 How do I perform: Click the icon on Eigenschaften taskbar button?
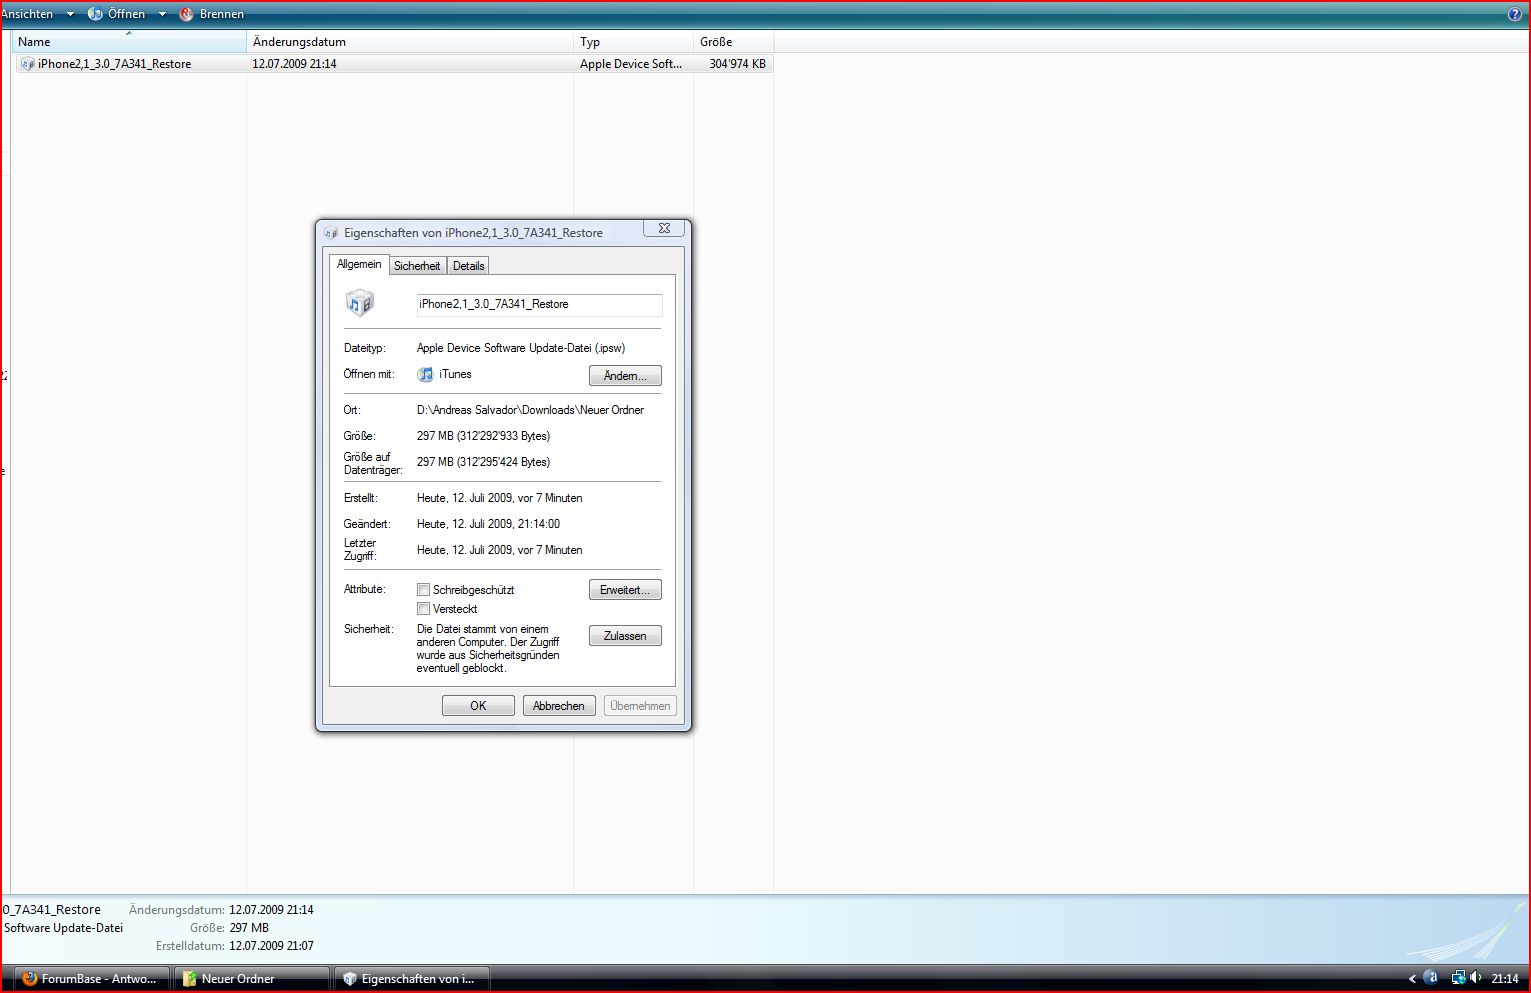pos(349,979)
